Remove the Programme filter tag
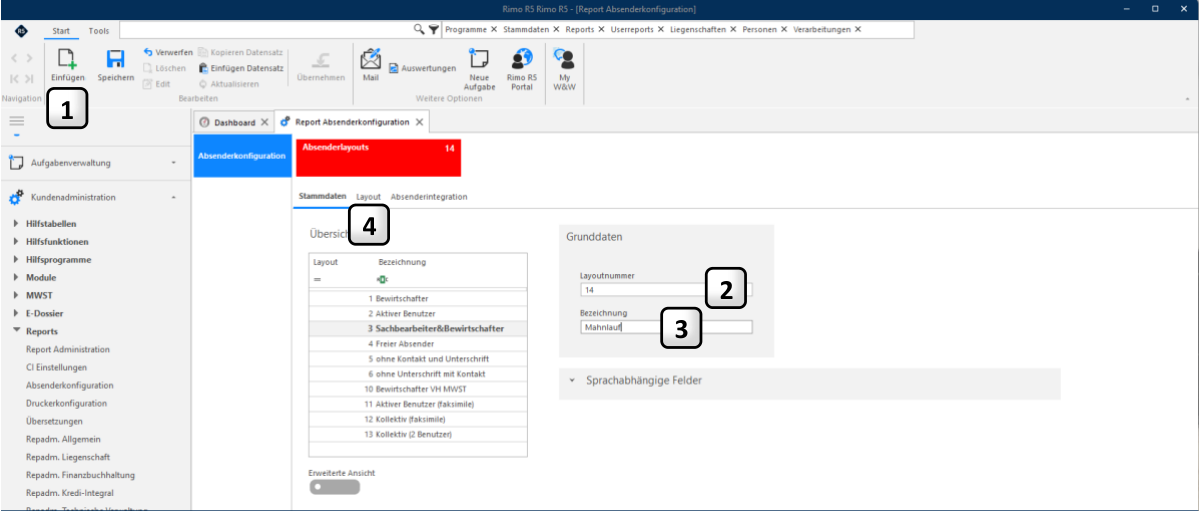Viewport: 1201px width, 512px height. coord(493,30)
